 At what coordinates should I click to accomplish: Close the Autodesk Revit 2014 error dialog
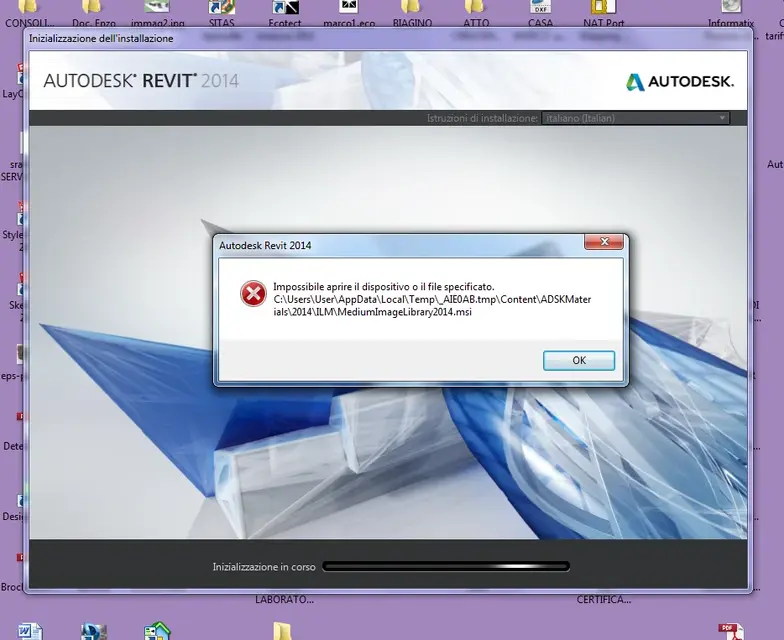pyautogui.click(x=604, y=242)
